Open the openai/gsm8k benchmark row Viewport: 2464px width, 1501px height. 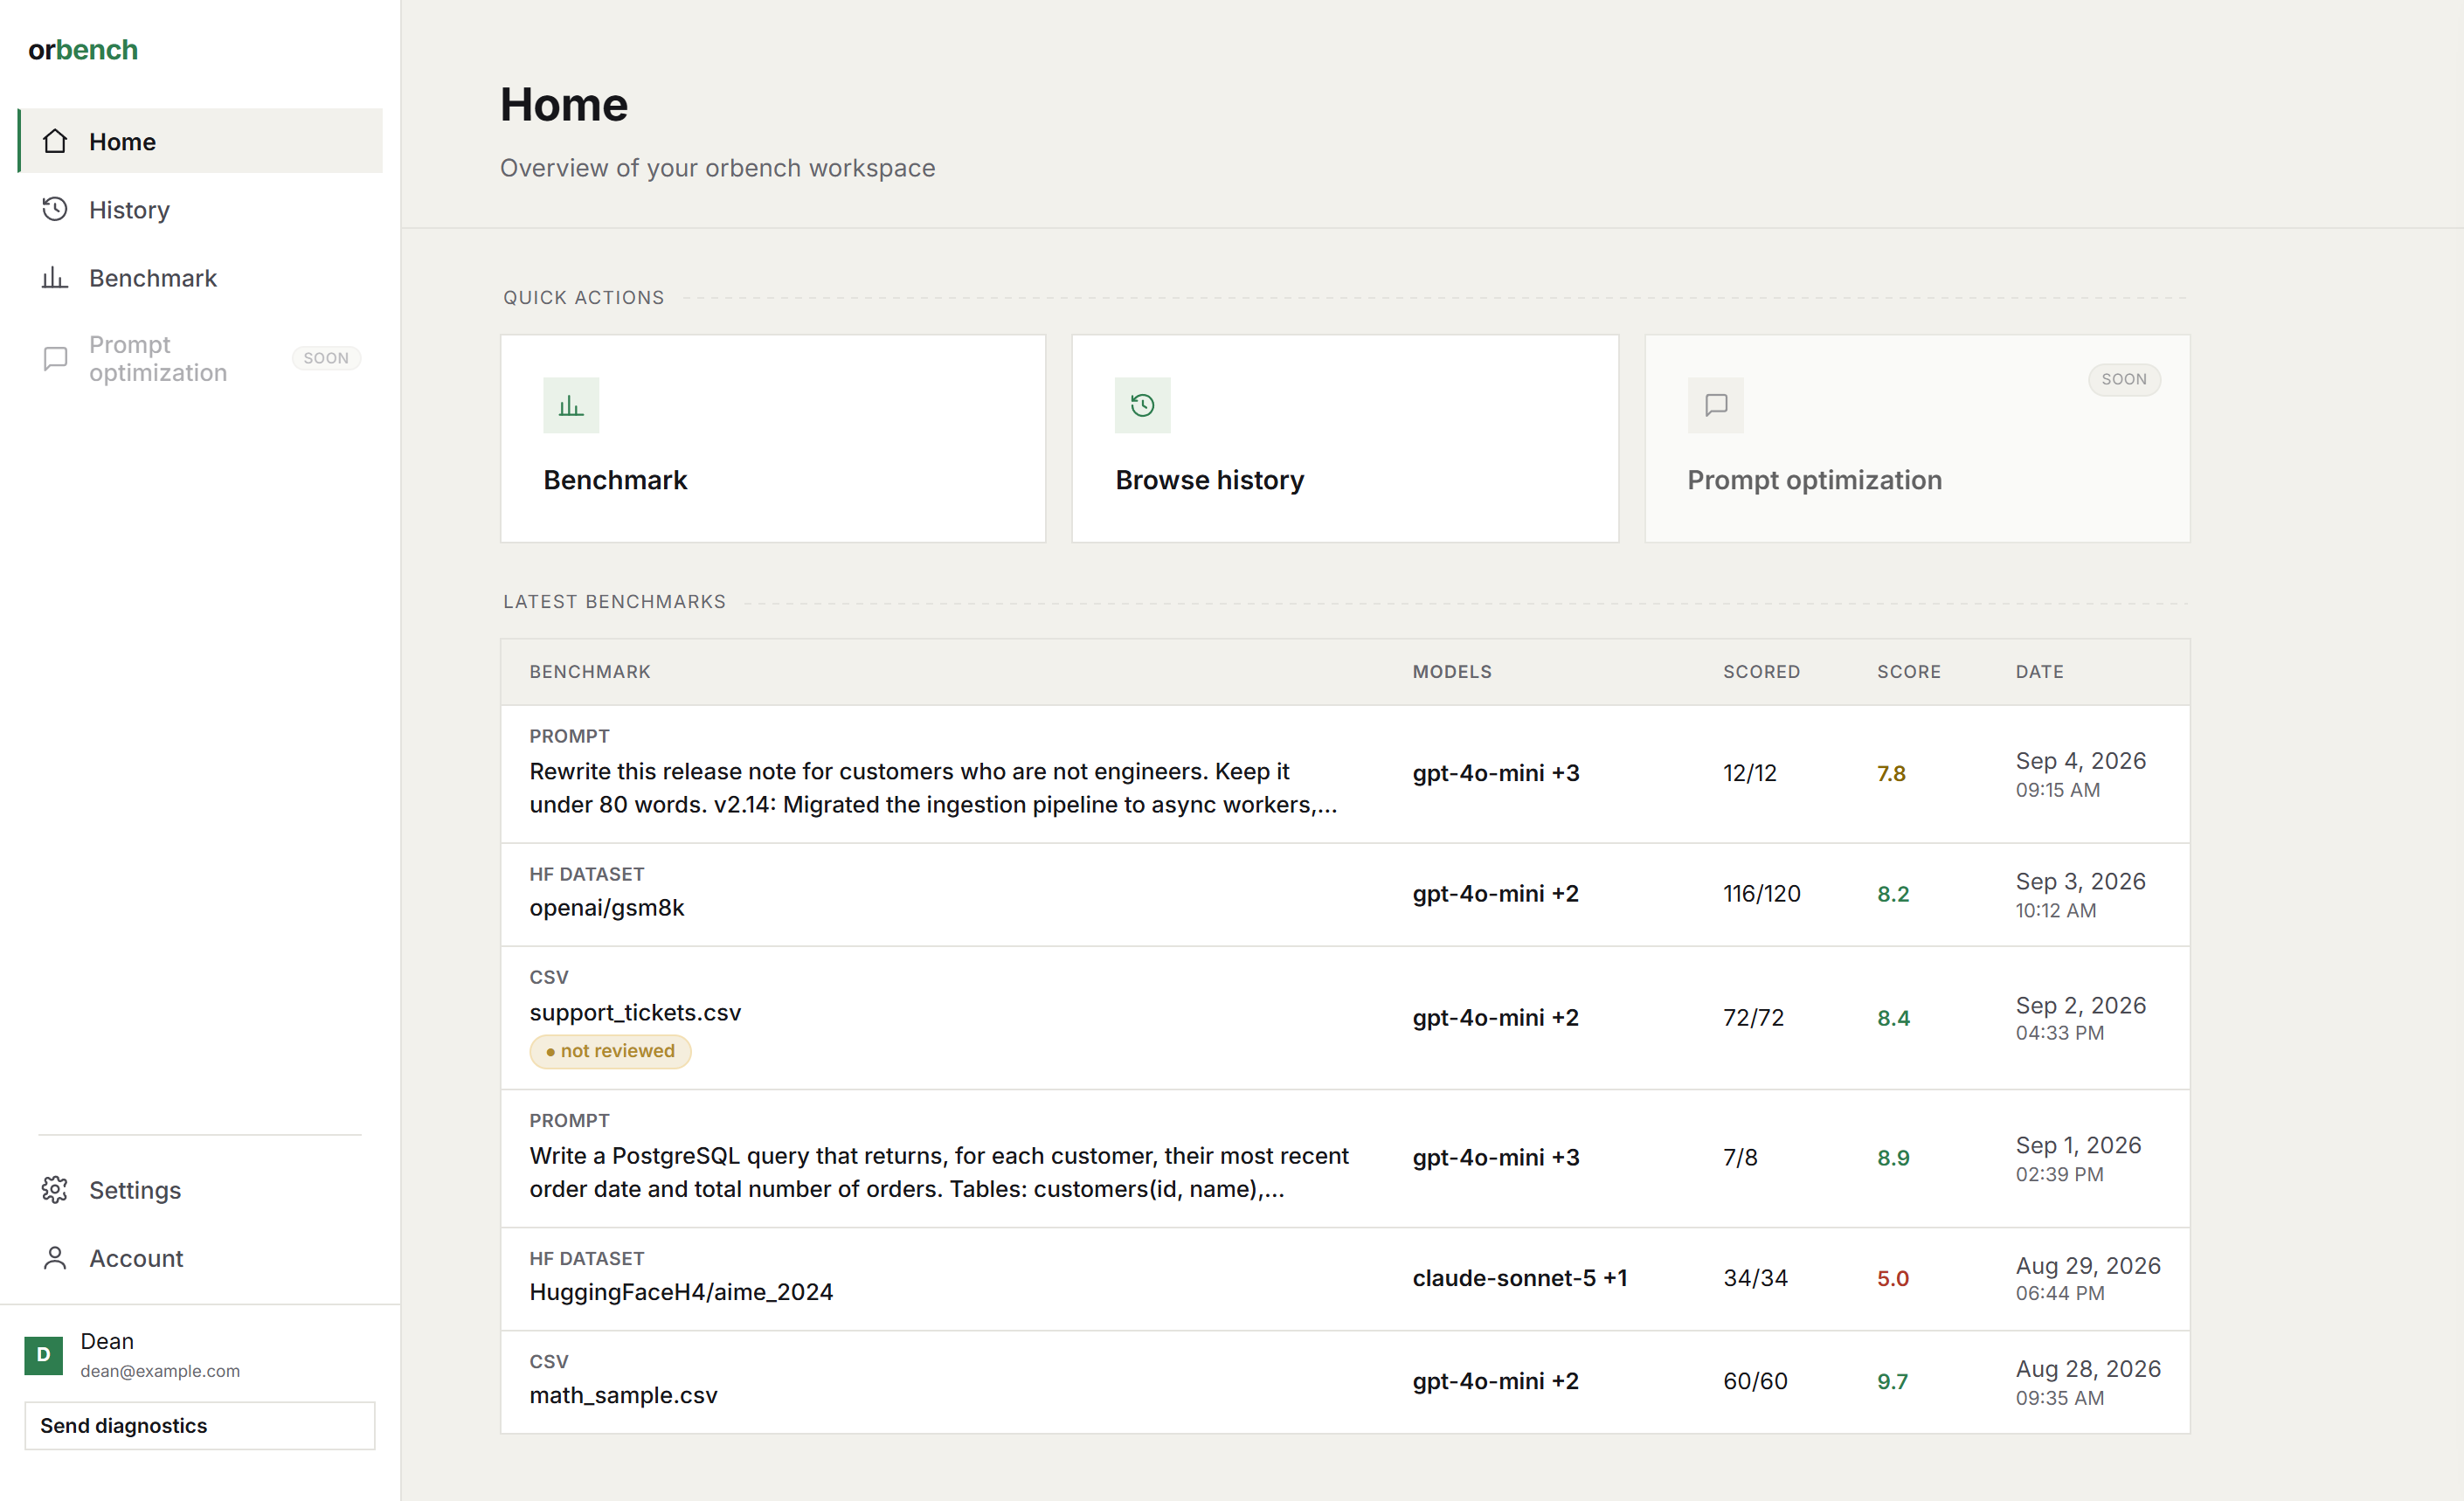tap(1345, 894)
